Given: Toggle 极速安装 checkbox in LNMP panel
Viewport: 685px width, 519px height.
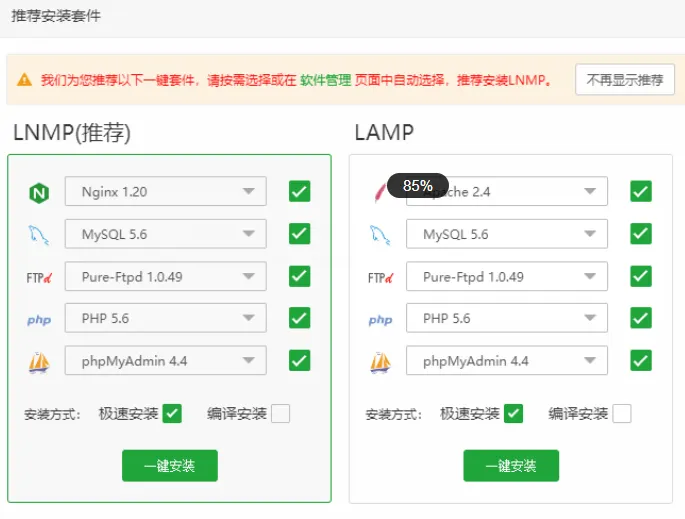Looking at the screenshot, I should 172,413.
